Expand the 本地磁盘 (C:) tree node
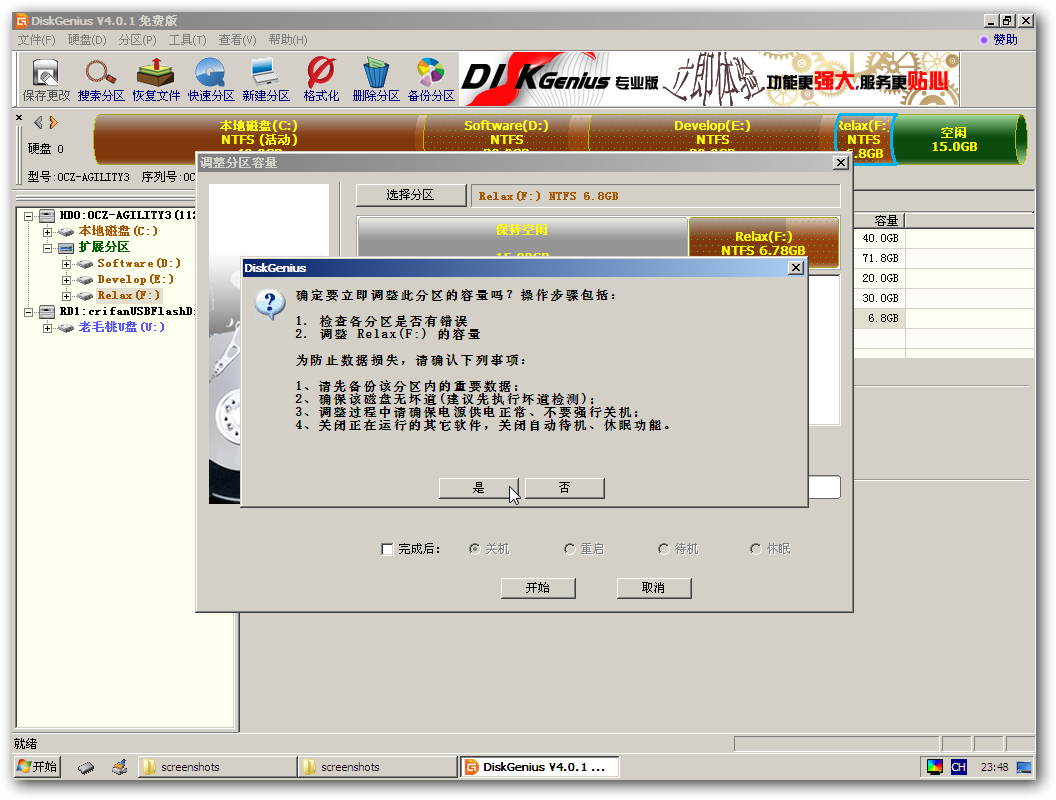1056x800 pixels. pos(48,232)
